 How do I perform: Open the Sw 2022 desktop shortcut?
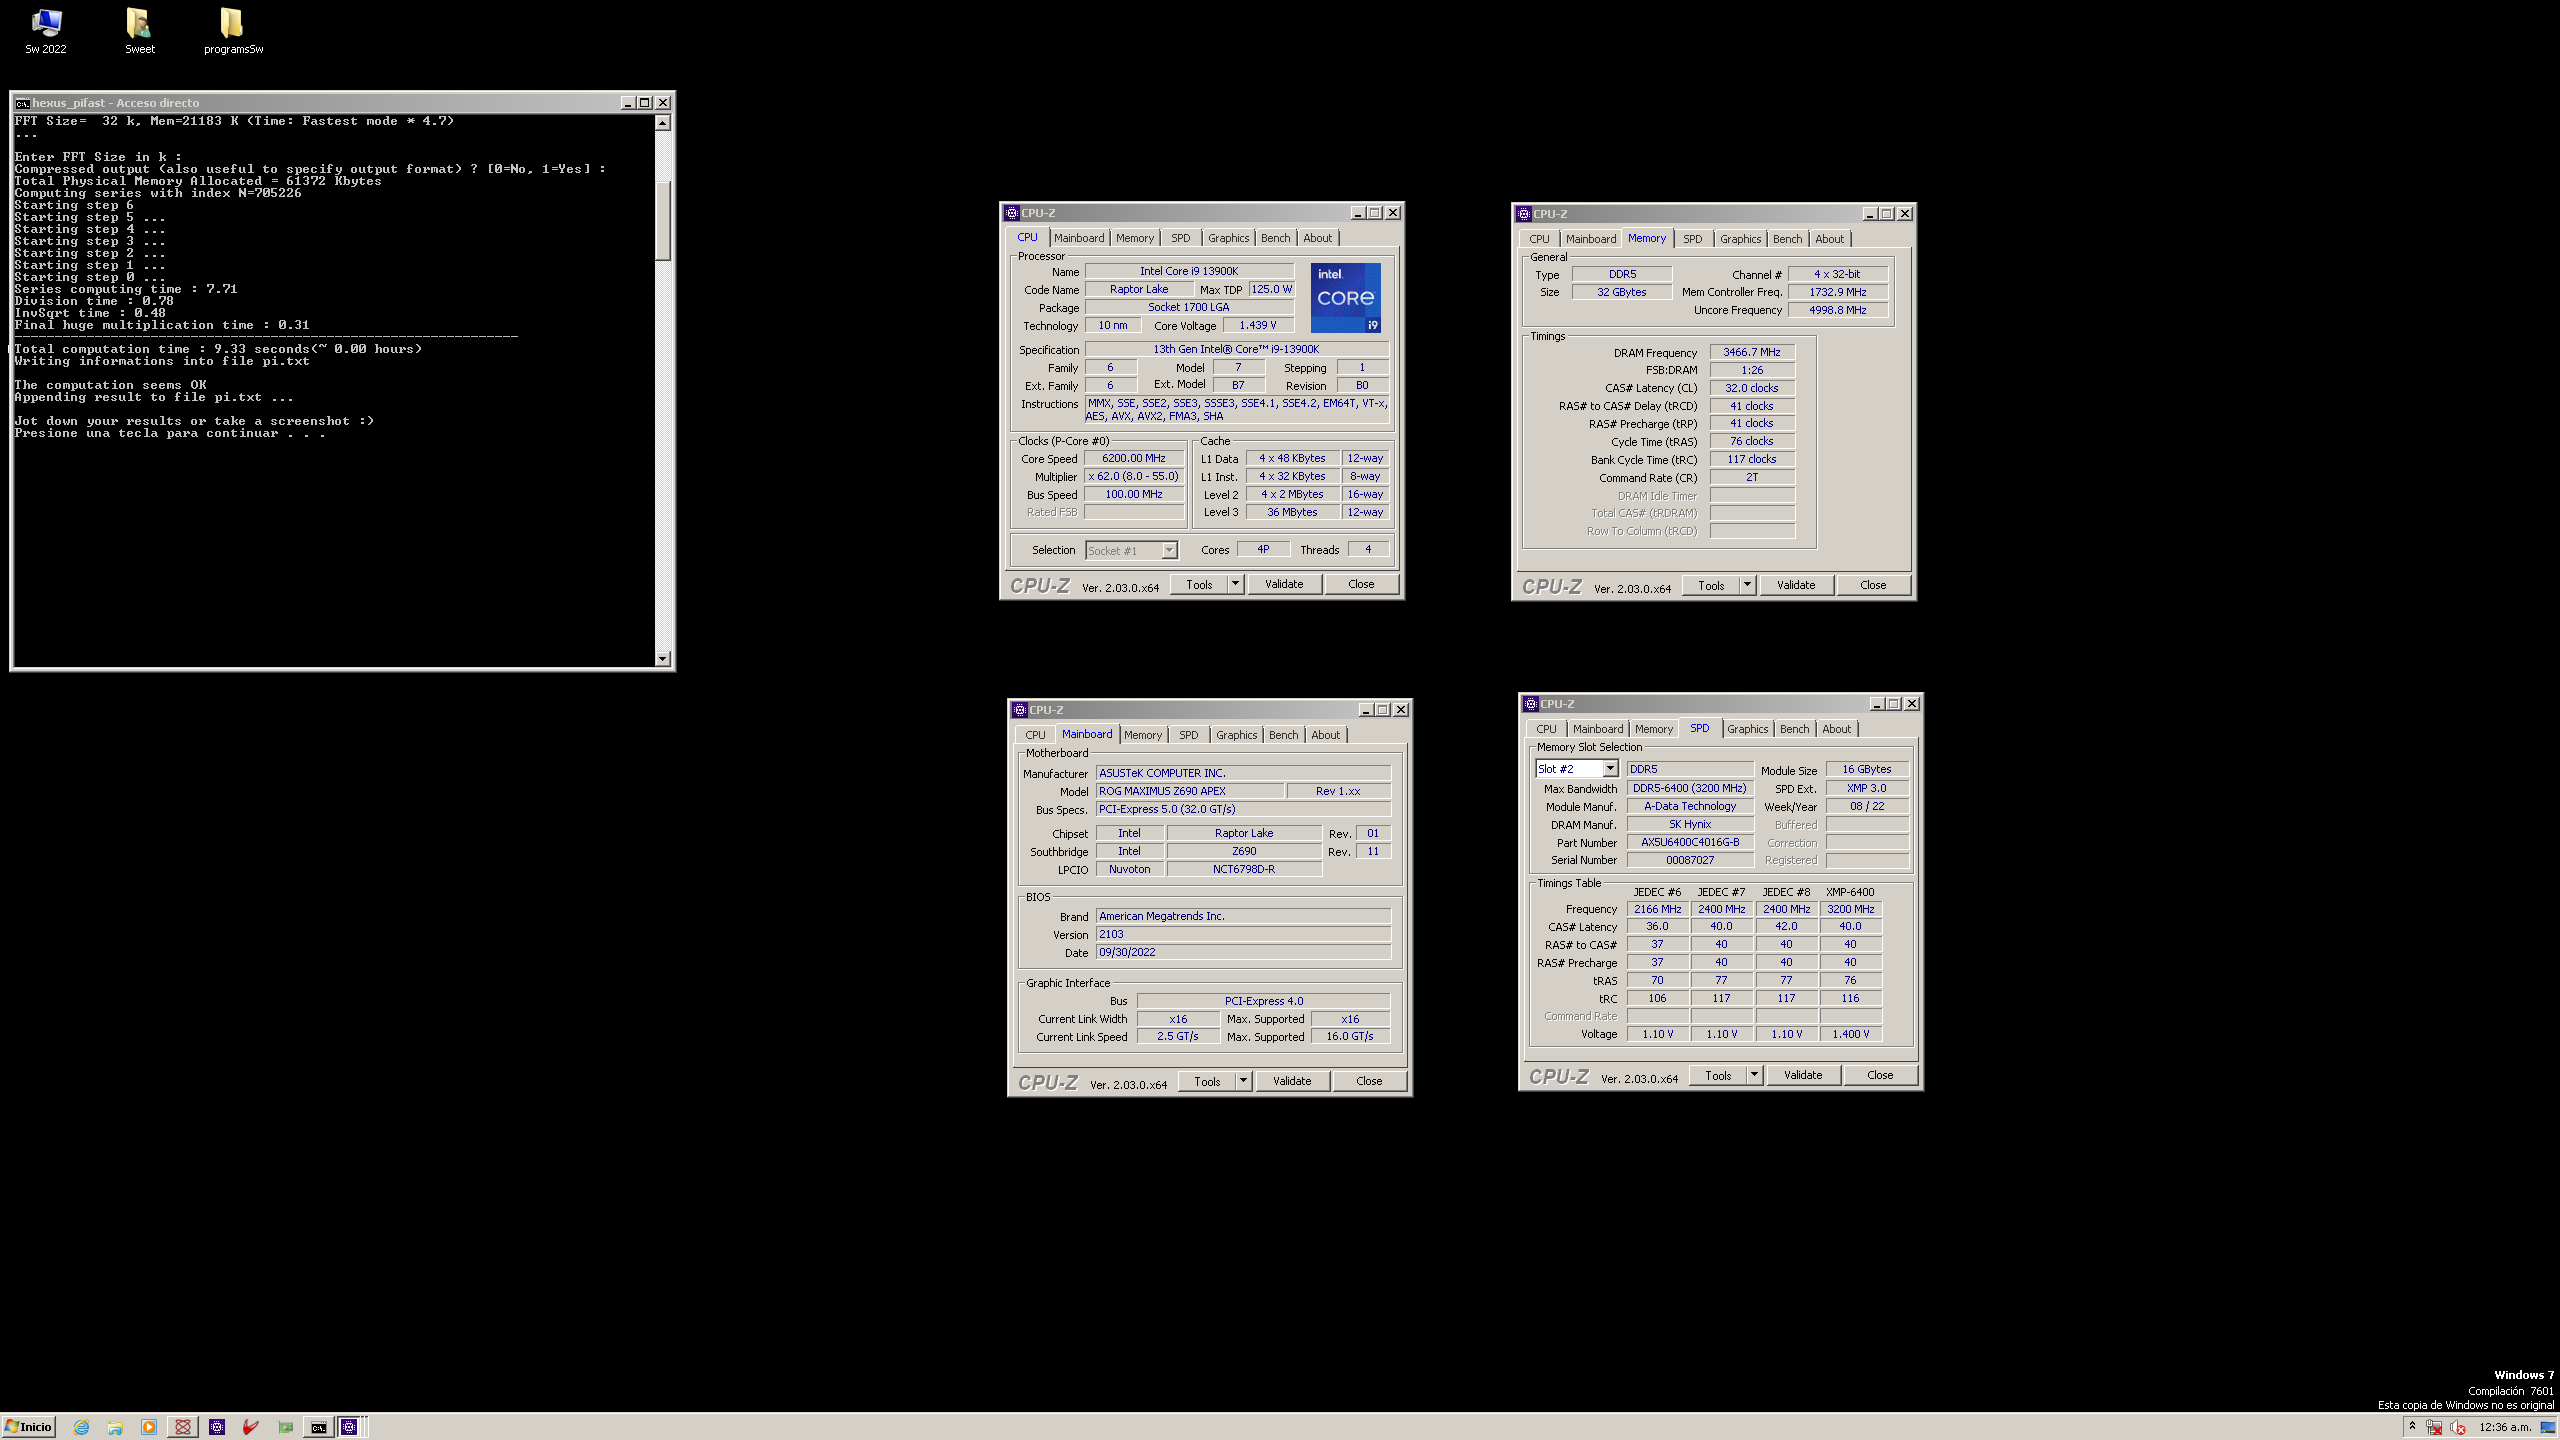click(x=46, y=30)
